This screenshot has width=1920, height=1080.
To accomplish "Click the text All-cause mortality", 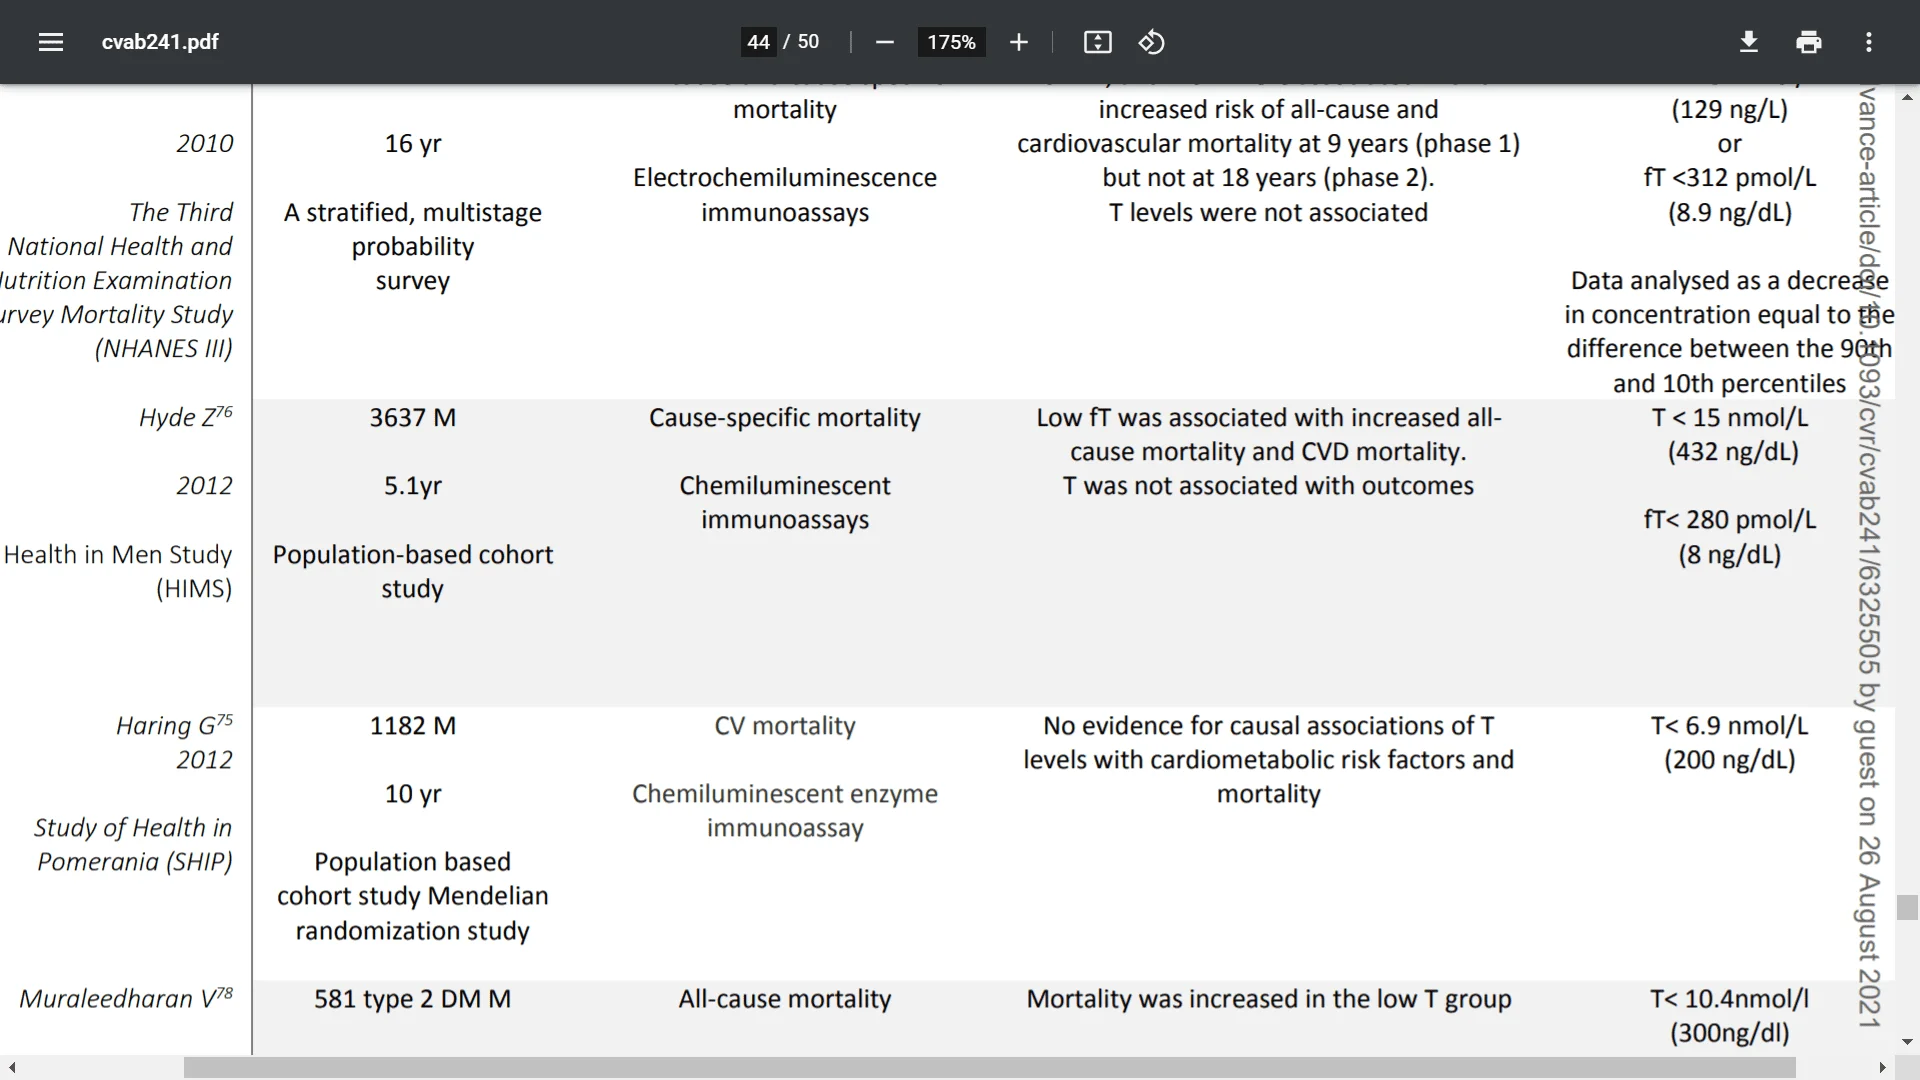I will click(785, 998).
